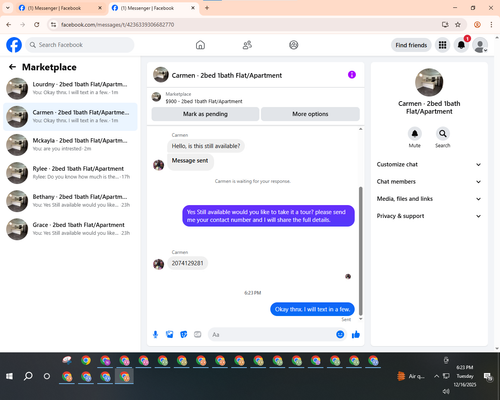Close the first Messenger tab
The image size is (500, 400).
click(x=100, y=8)
